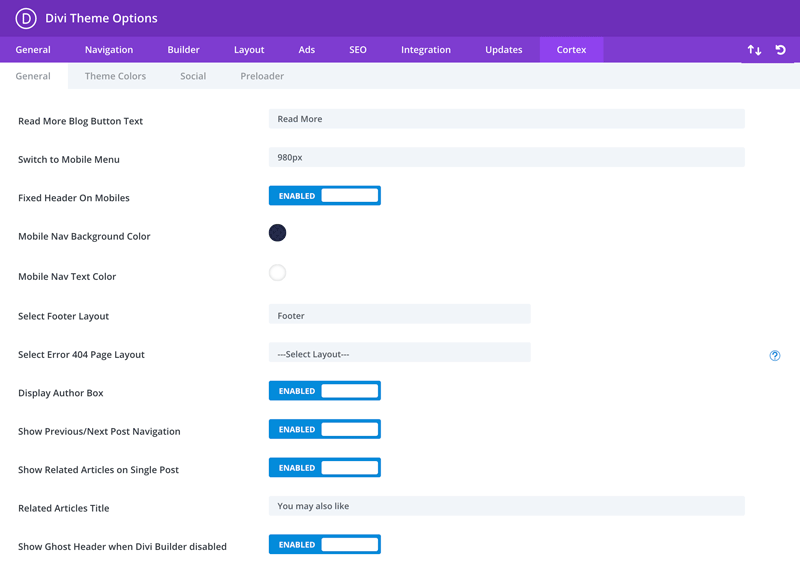The width and height of the screenshot is (800, 578).
Task: Click the Select Footer Layout label
Action: tap(64, 316)
